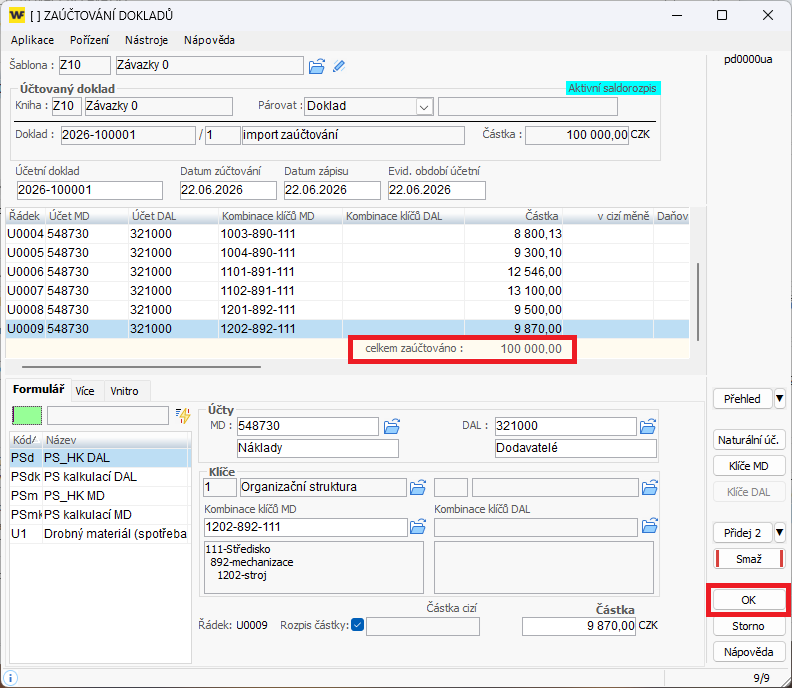Click the Nápověda button in the right panel
792x688 pixels.
749,652
